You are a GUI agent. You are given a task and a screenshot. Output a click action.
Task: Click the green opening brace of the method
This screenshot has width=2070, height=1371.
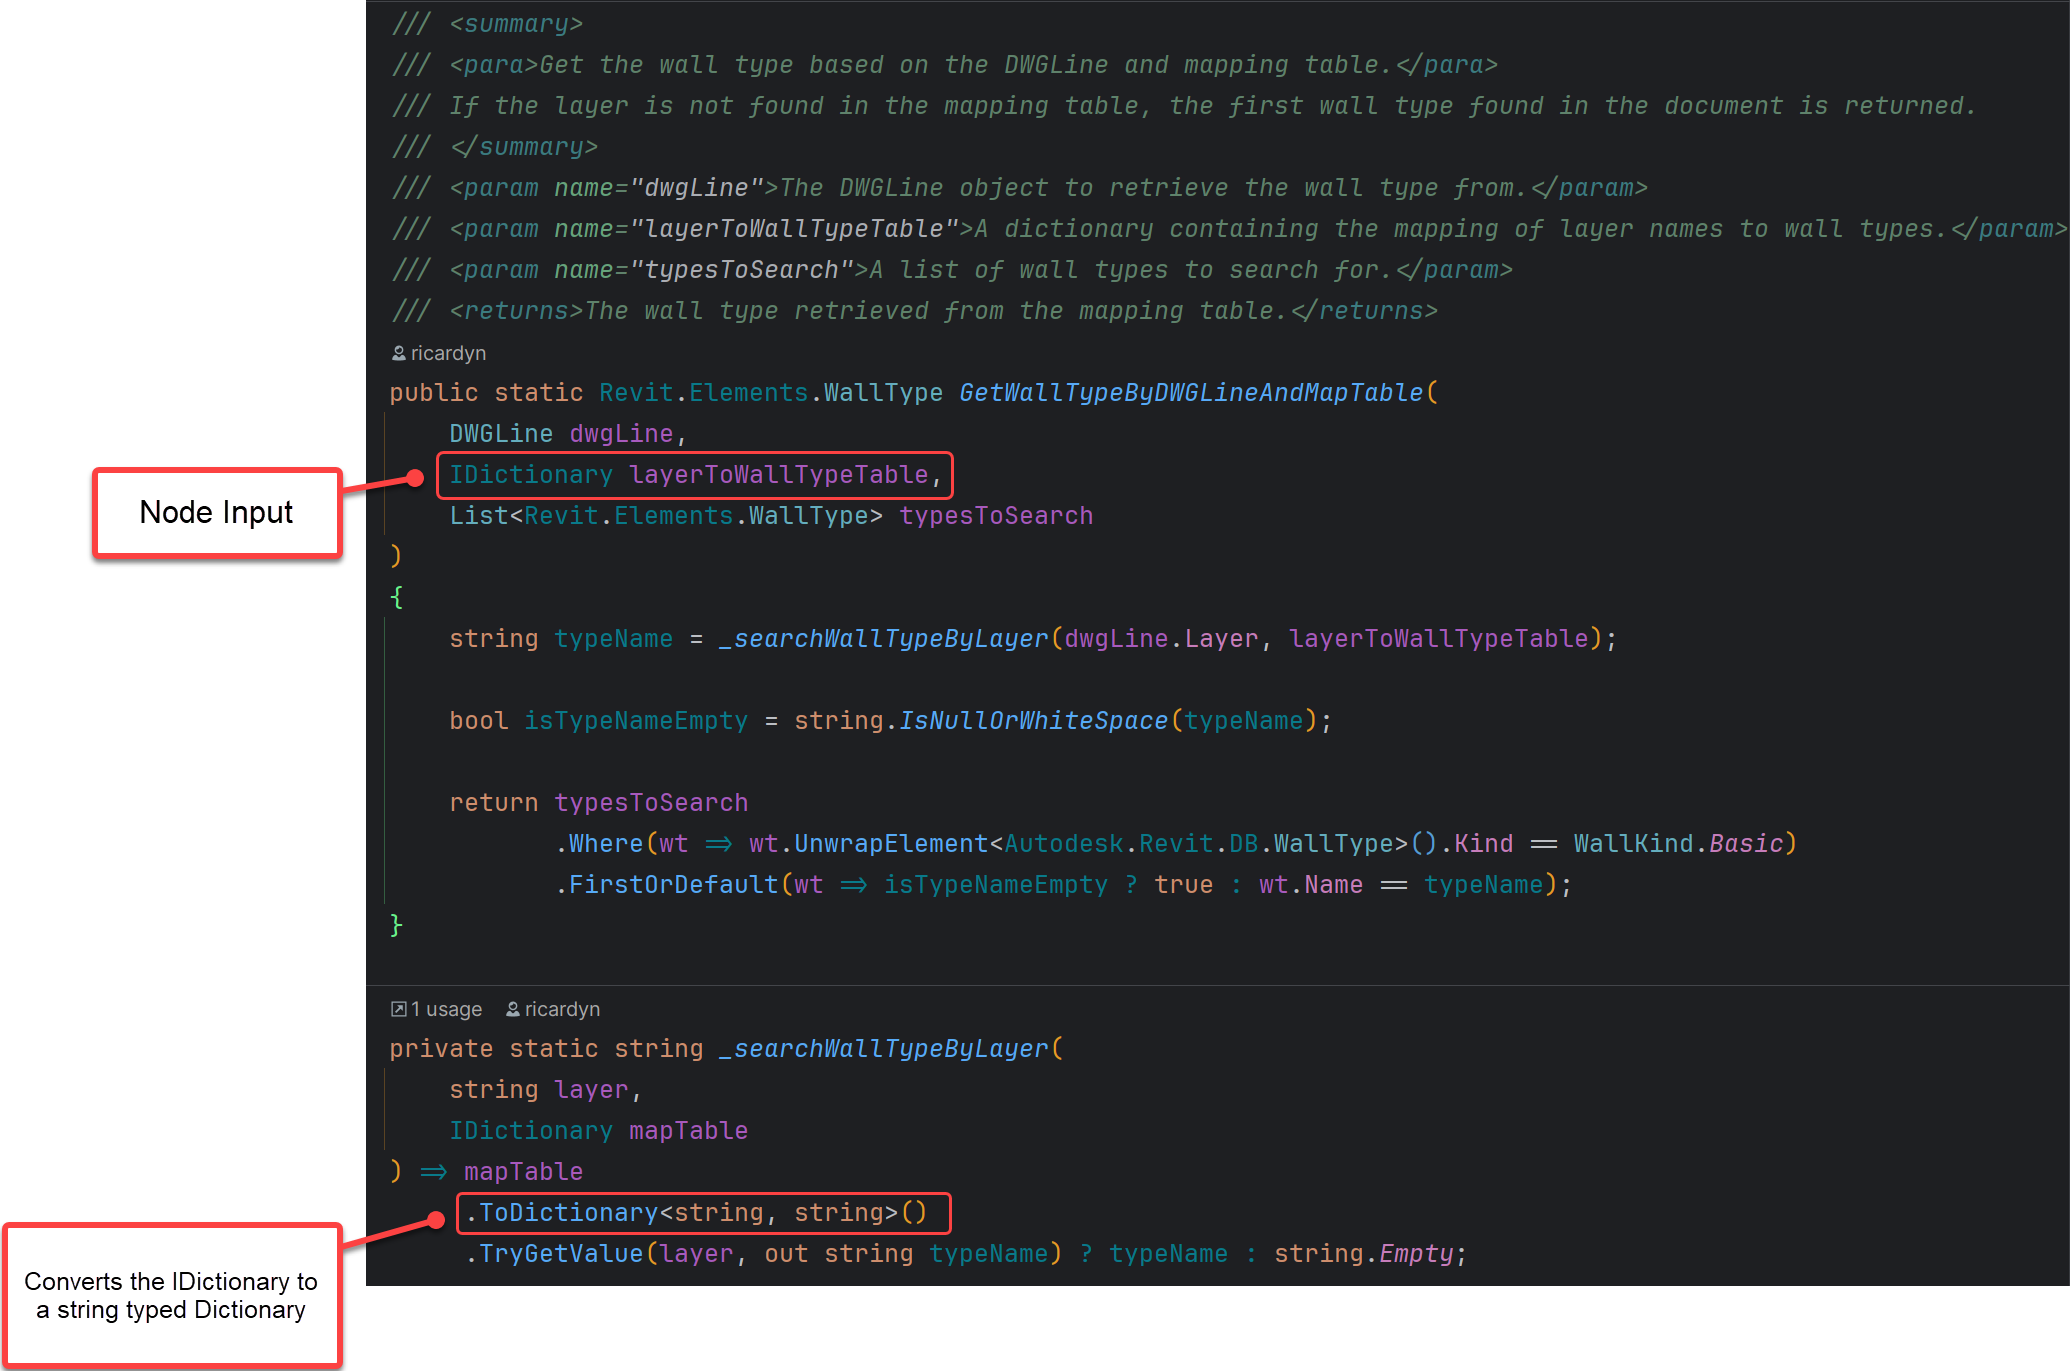(397, 597)
